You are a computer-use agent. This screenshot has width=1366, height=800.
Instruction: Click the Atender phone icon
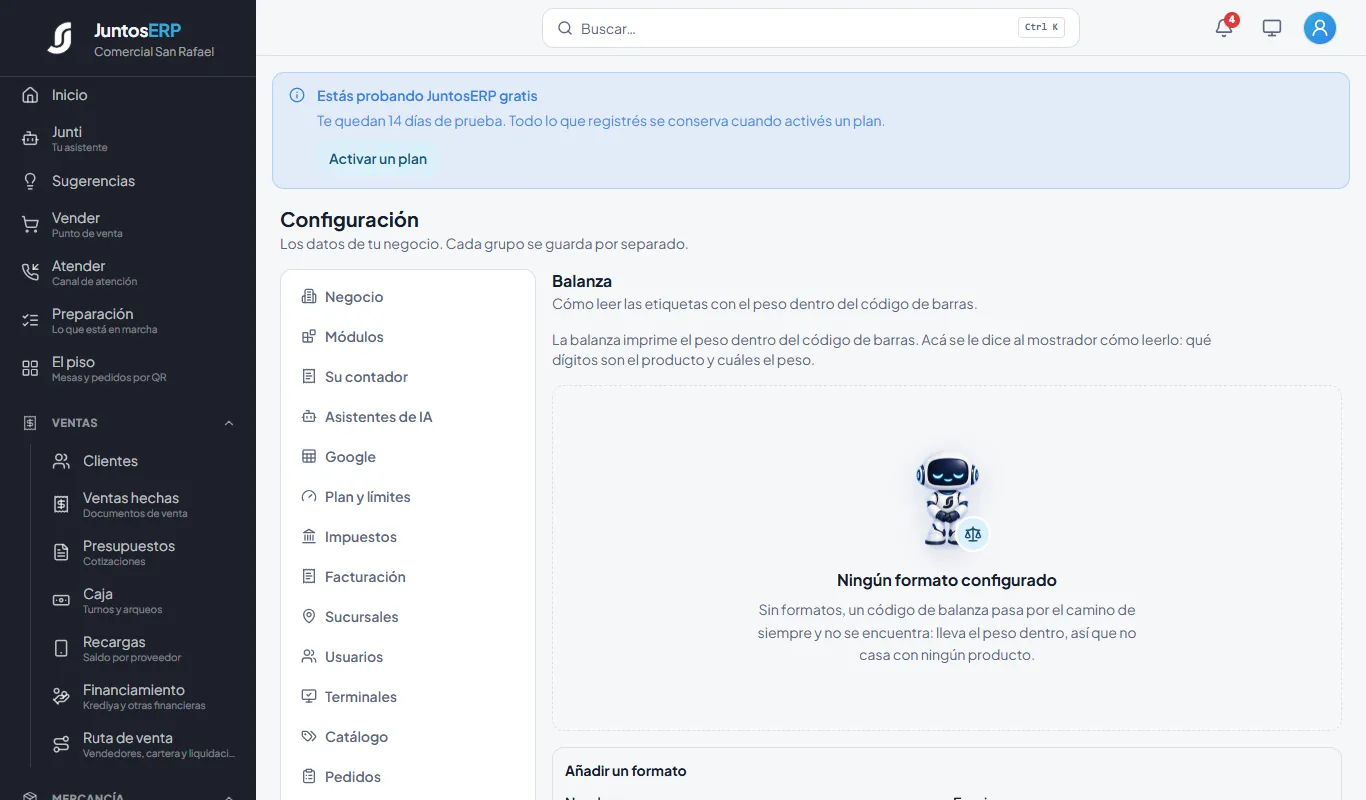(30, 273)
